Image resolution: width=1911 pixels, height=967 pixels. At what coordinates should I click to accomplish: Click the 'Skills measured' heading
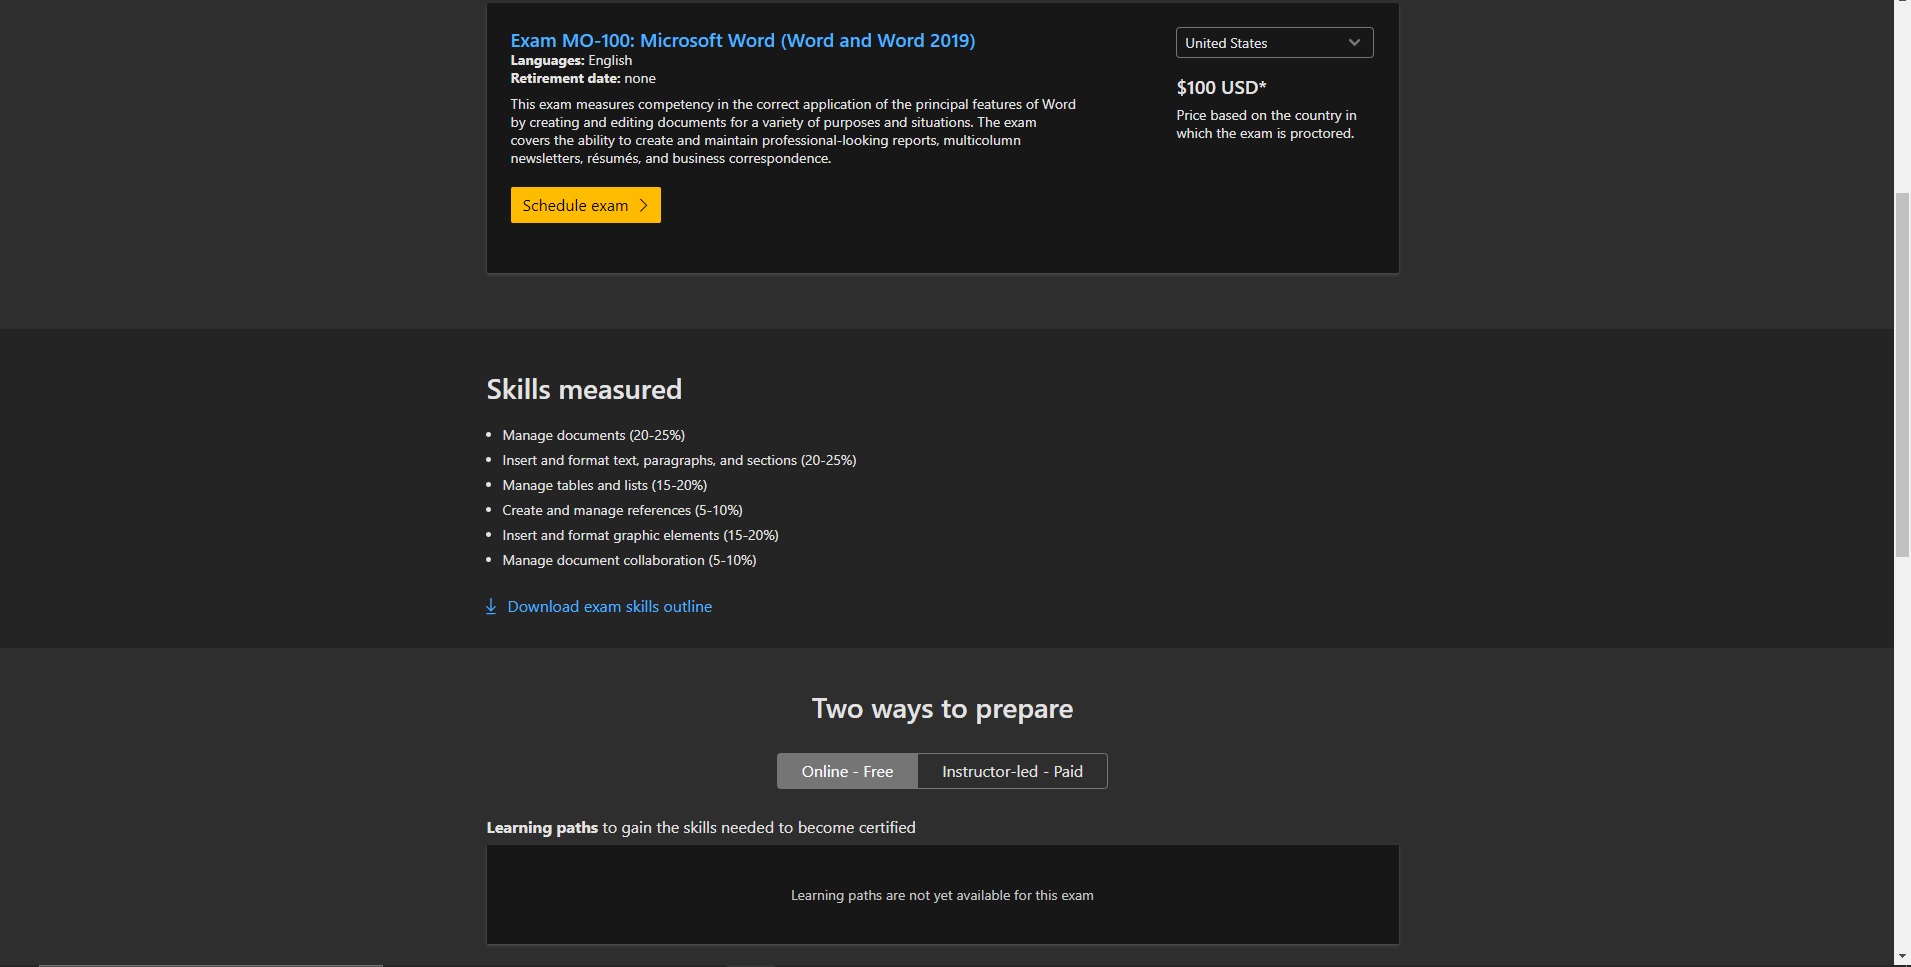(584, 389)
